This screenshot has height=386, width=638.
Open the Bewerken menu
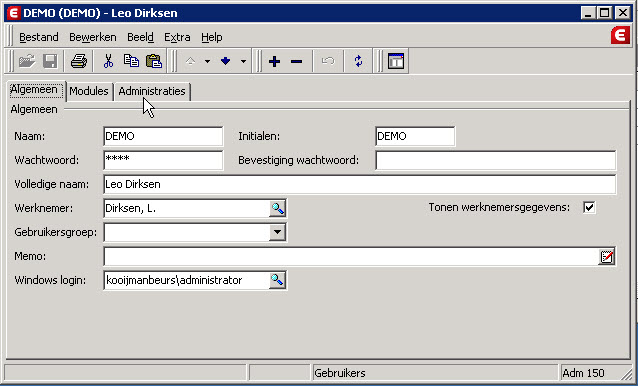click(x=93, y=37)
